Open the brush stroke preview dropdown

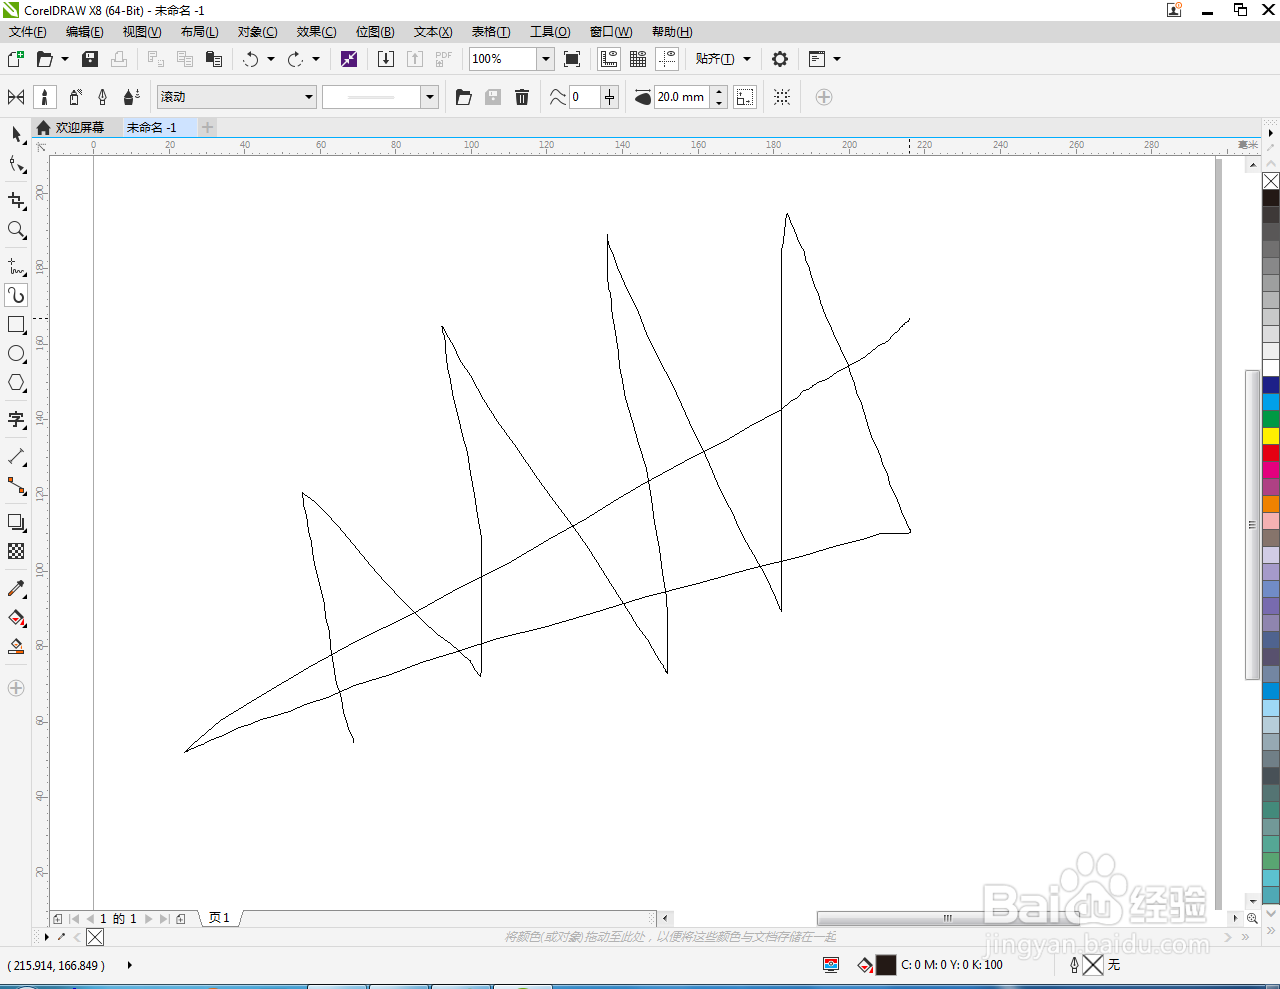[x=430, y=97]
